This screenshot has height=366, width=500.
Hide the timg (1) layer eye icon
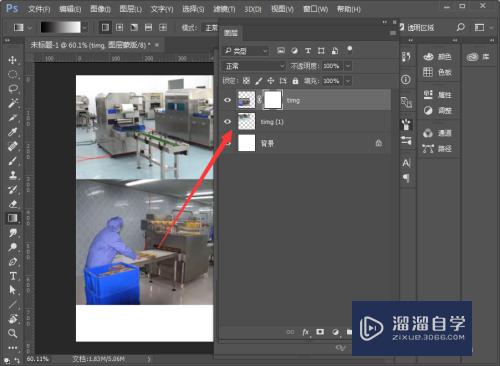[228, 122]
